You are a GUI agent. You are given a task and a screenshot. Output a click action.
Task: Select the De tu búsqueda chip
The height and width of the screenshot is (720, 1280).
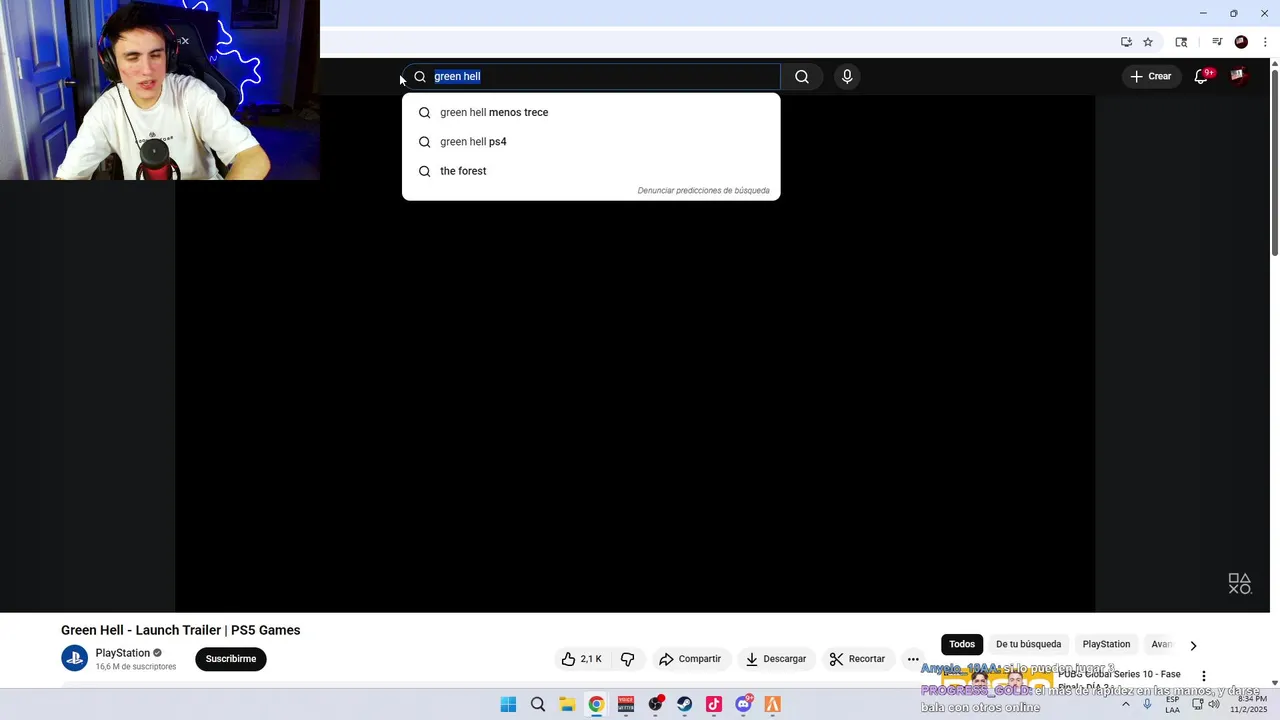click(1028, 645)
